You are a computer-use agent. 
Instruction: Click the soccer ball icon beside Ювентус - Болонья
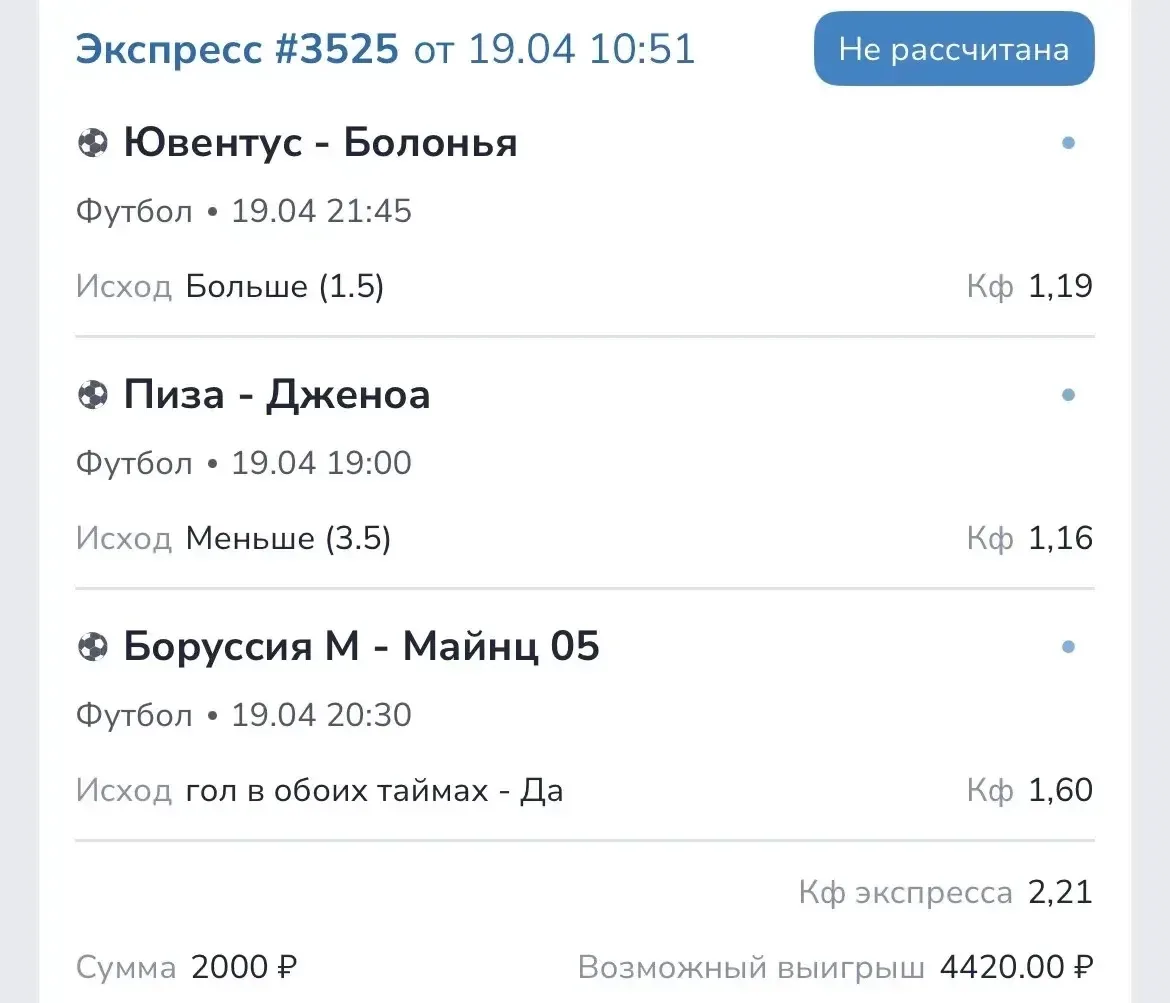[x=92, y=144]
